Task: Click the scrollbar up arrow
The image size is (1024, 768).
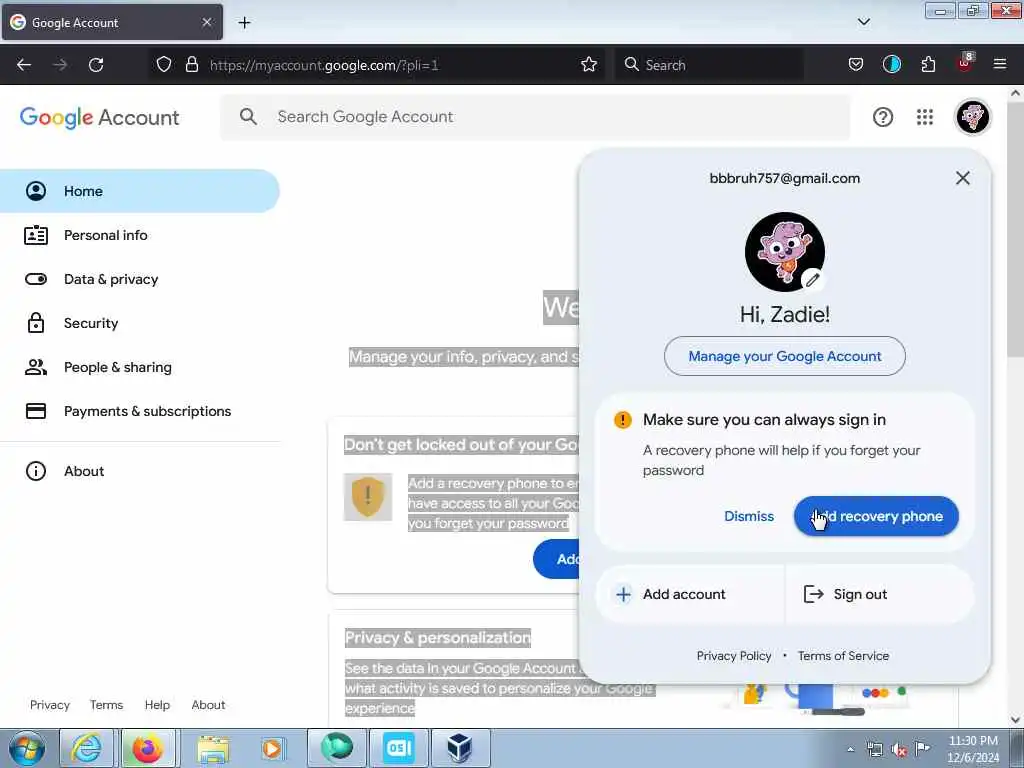Action: [x=1015, y=93]
